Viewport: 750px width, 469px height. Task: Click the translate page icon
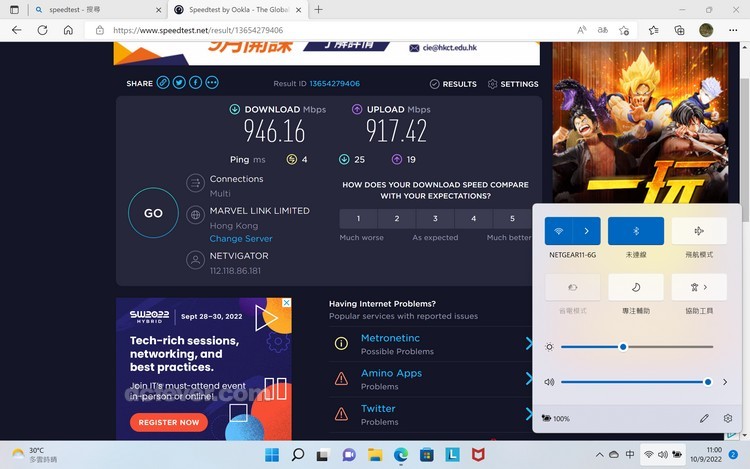point(603,30)
